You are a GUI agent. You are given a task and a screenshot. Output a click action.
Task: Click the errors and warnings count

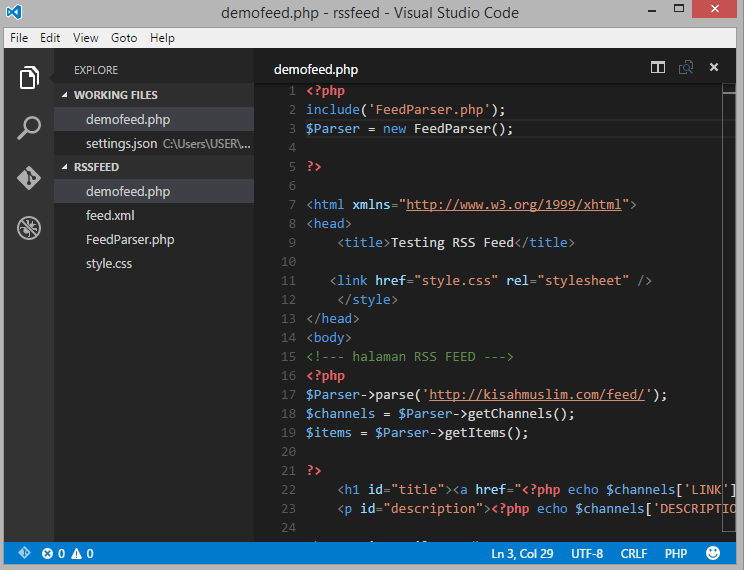pyautogui.click(x=68, y=553)
